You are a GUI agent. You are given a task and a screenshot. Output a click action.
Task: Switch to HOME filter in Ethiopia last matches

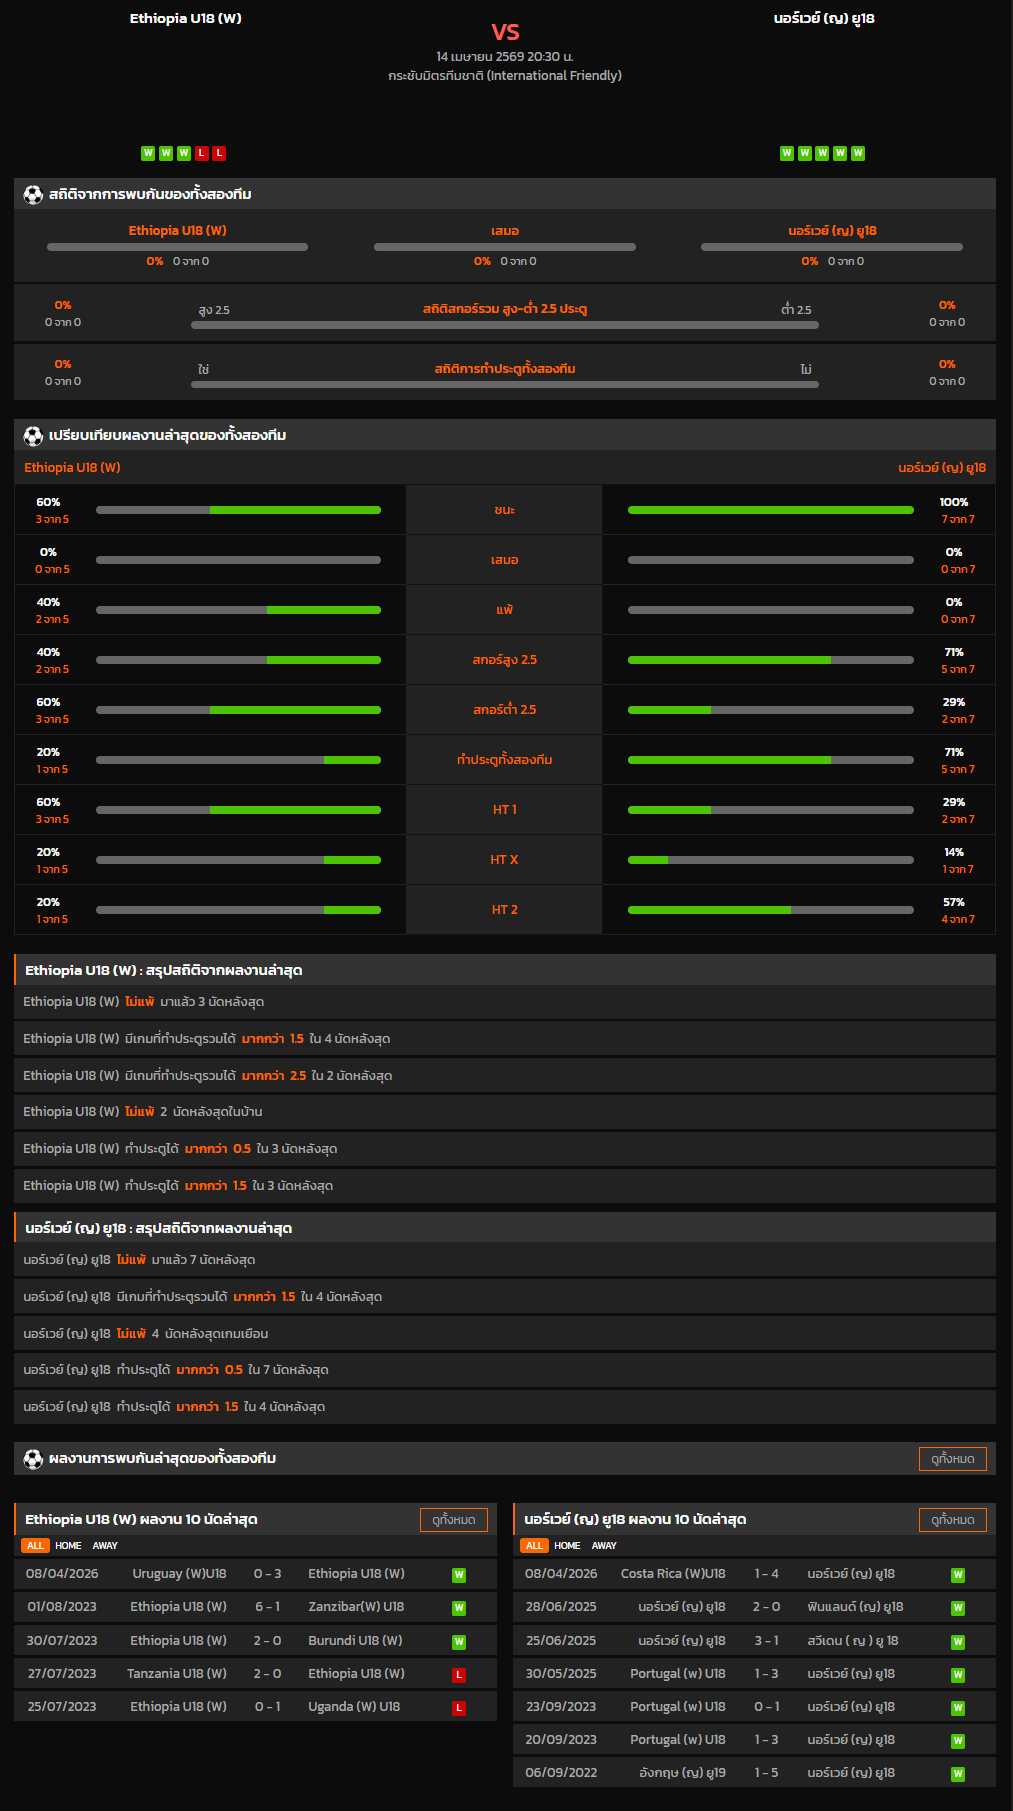(68, 1546)
